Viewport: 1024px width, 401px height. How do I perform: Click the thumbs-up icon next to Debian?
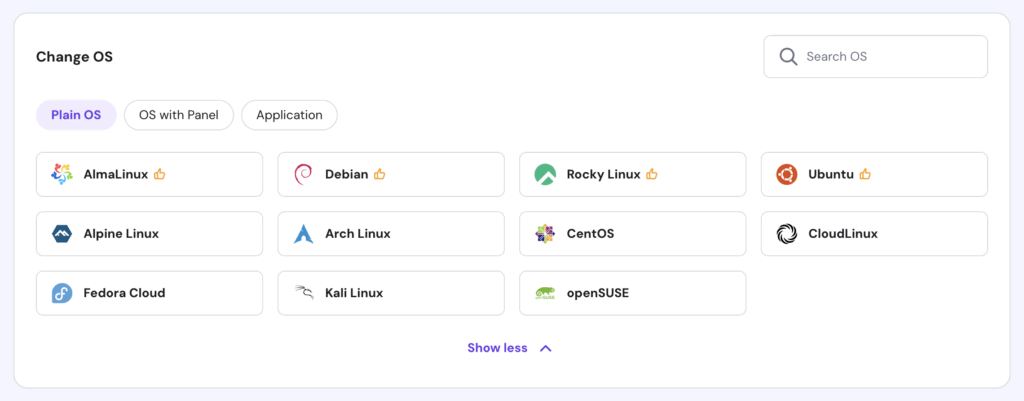tap(380, 174)
